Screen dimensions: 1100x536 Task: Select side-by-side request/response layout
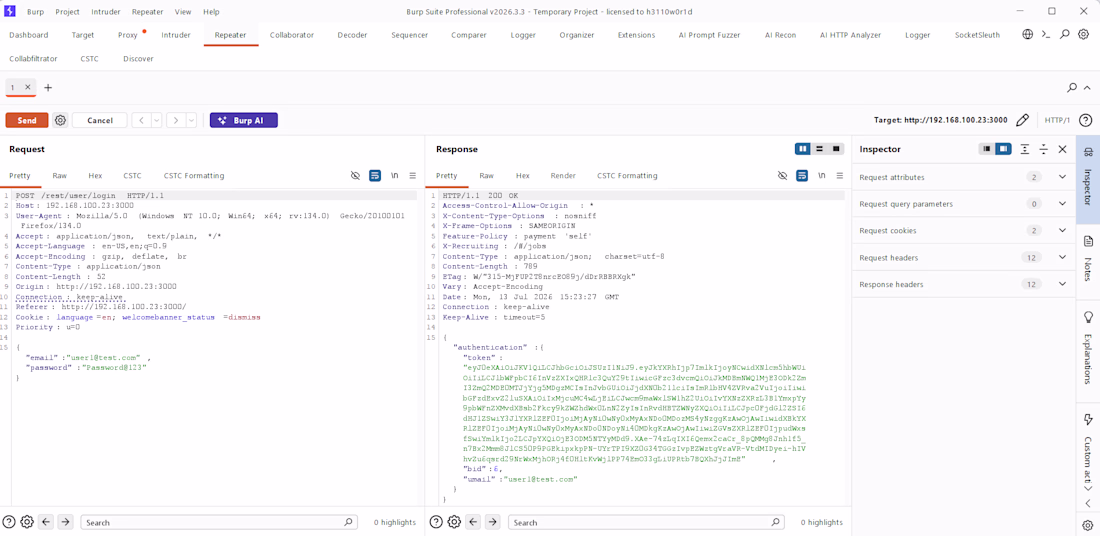tap(803, 149)
